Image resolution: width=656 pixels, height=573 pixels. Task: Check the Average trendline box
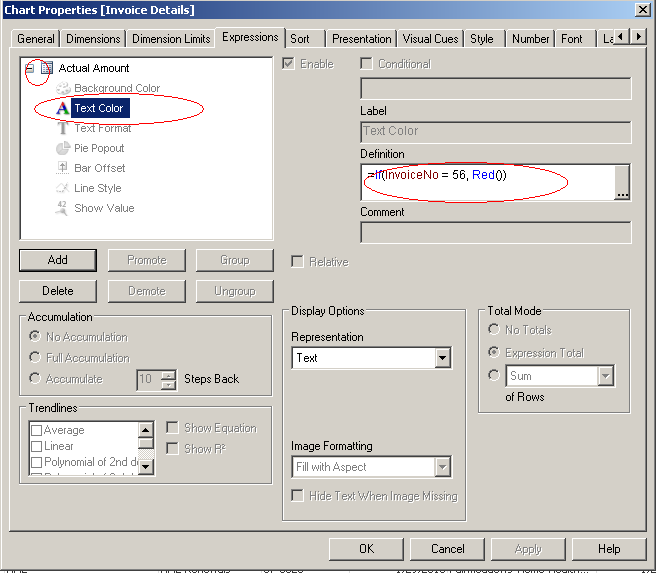37,430
